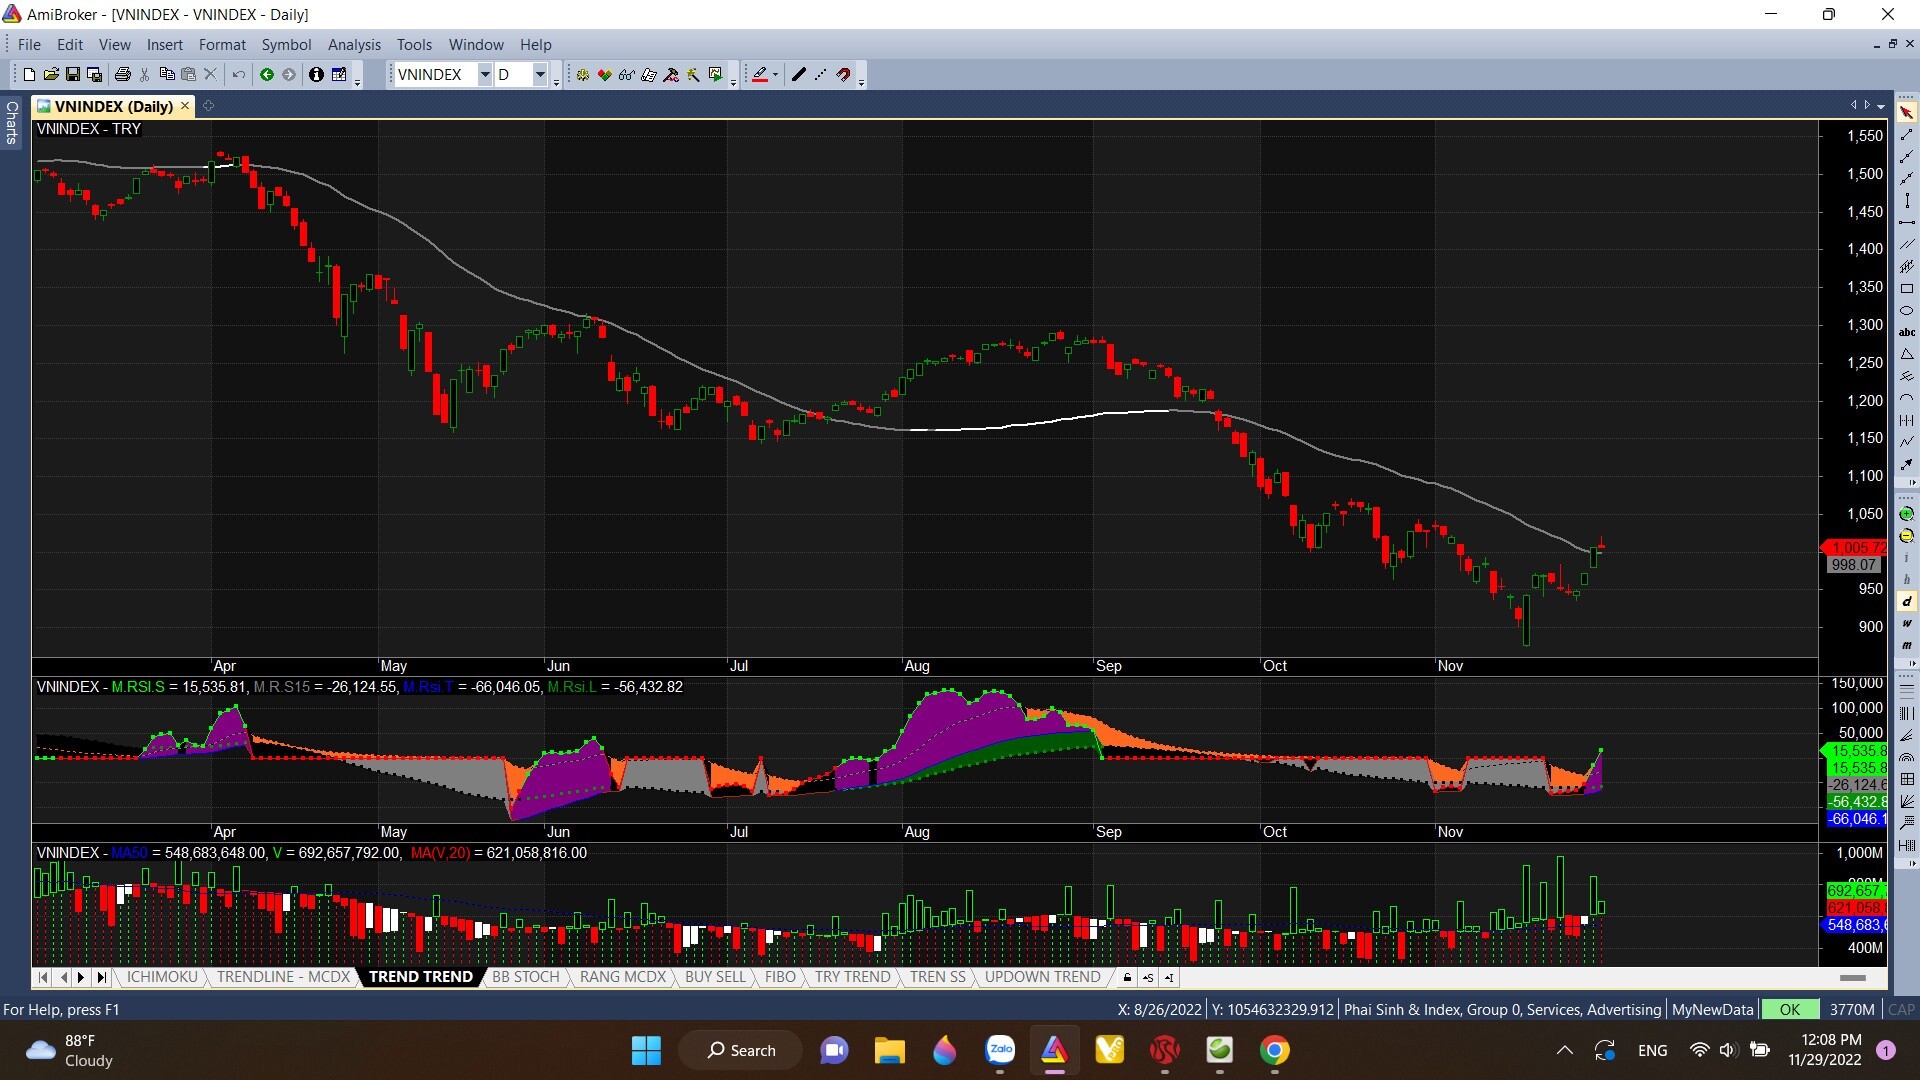This screenshot has width=1920, height=1080.
Task: Expand the drawing color dropdown arrow
Action: point(775,75)
